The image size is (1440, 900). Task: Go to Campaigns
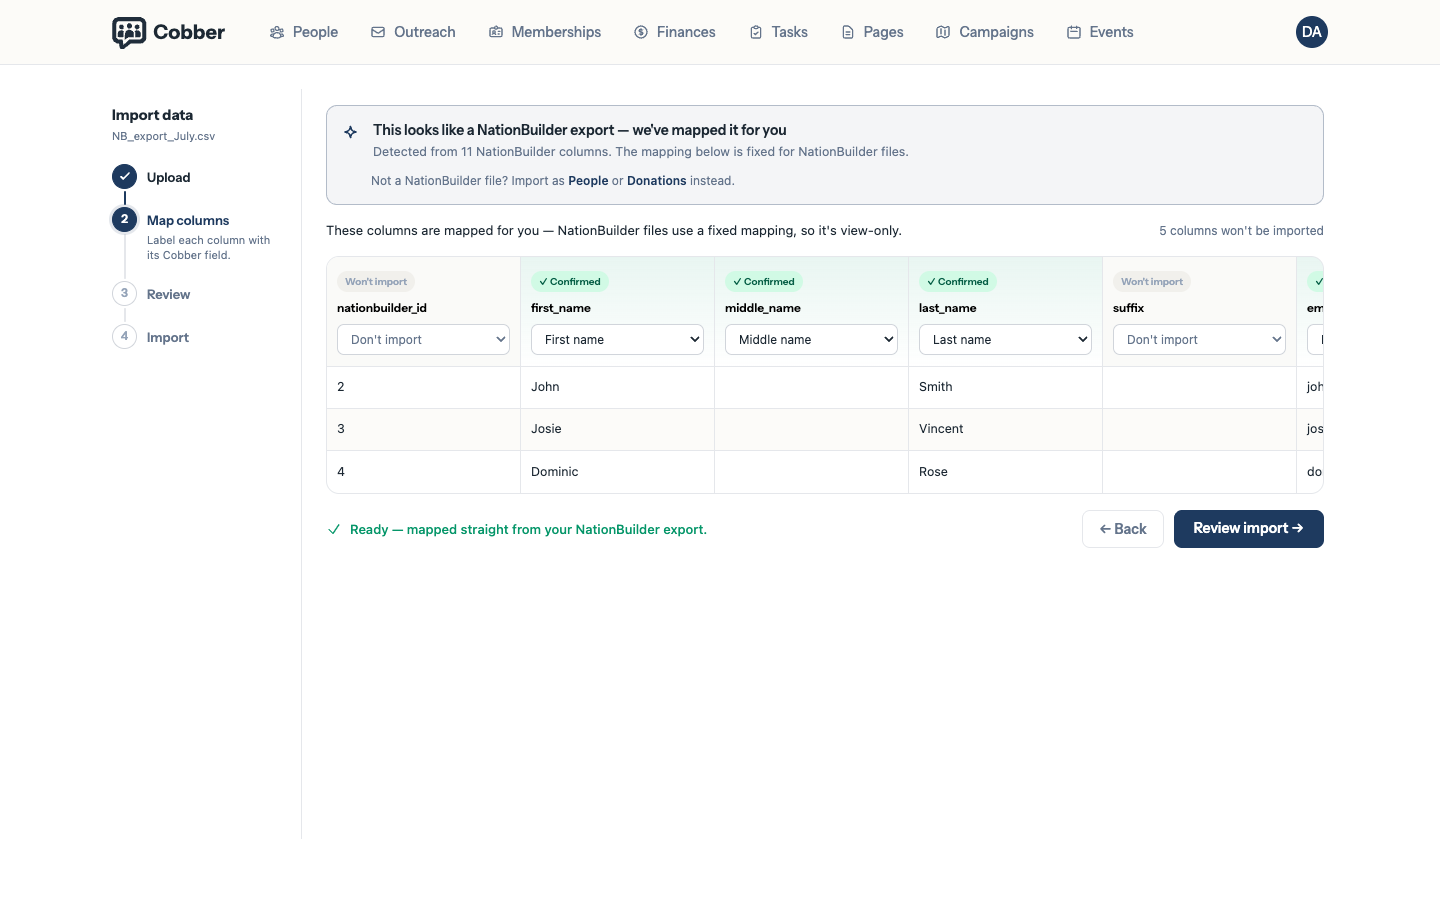[x=985, y=32]
